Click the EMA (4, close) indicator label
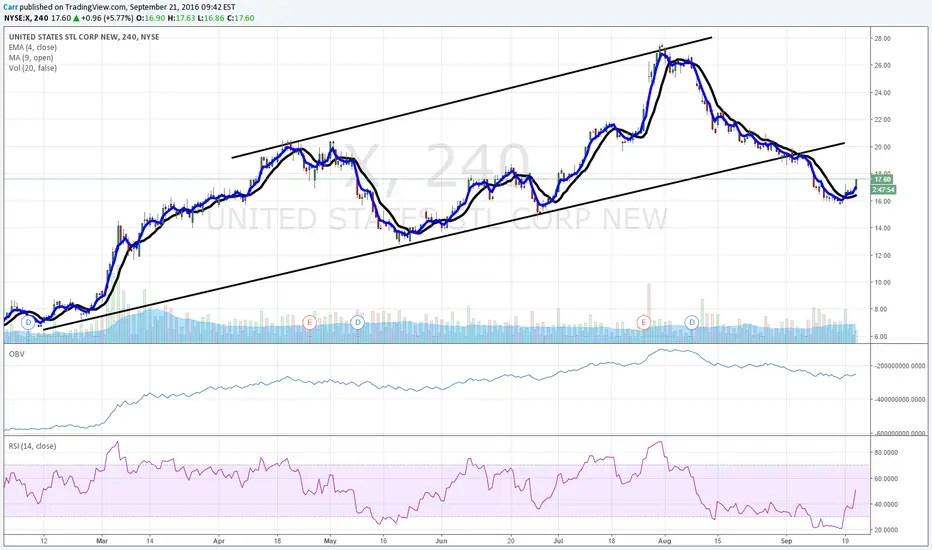This screenshot has height=550, width=932. [x=33, y=48]
